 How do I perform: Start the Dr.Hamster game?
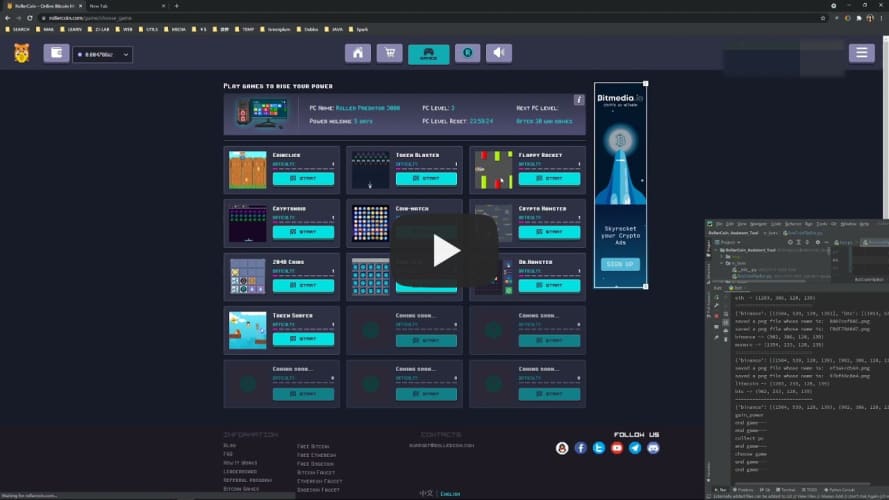[549, 285]
